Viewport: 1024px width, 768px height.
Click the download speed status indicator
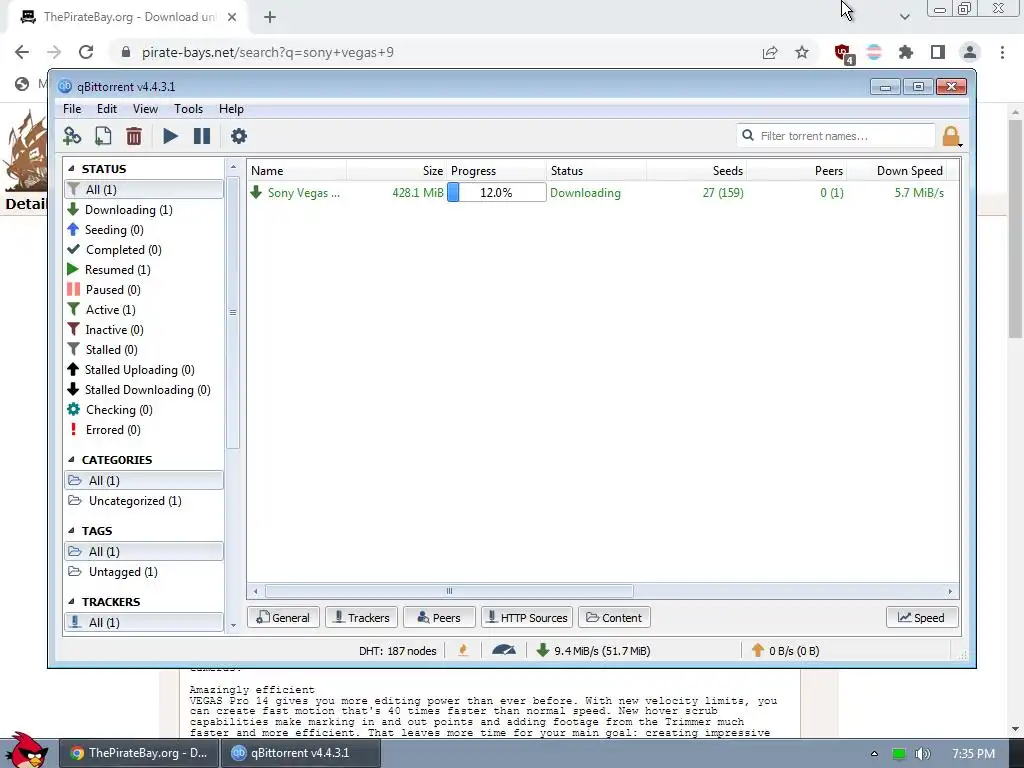pos(593,650)
